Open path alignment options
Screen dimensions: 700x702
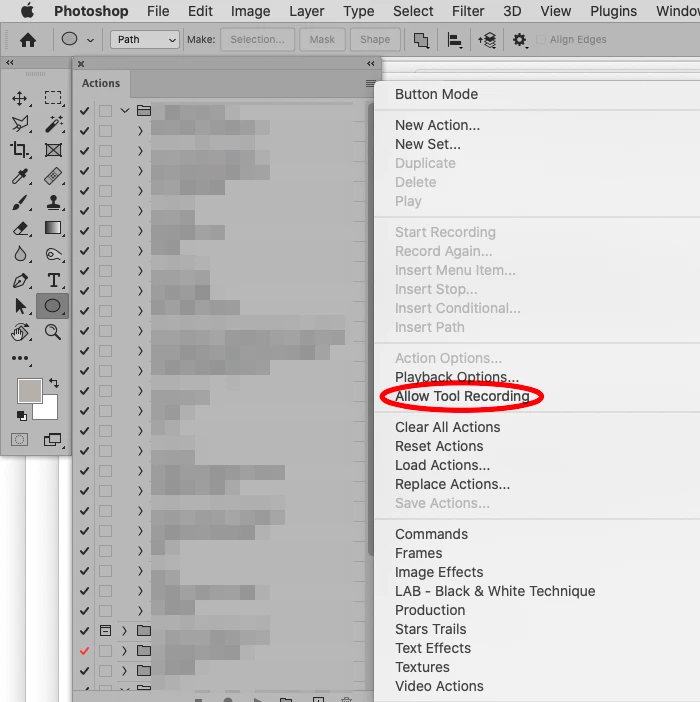[x=454, y=40]
